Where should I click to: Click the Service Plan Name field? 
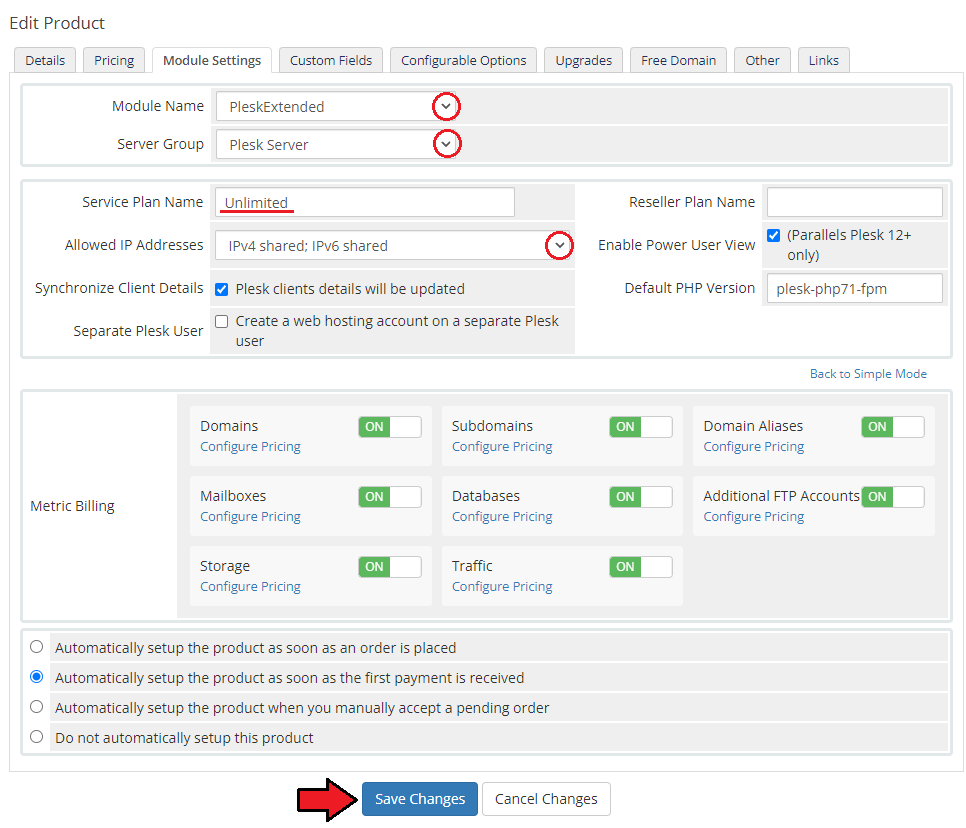[365, 202]
